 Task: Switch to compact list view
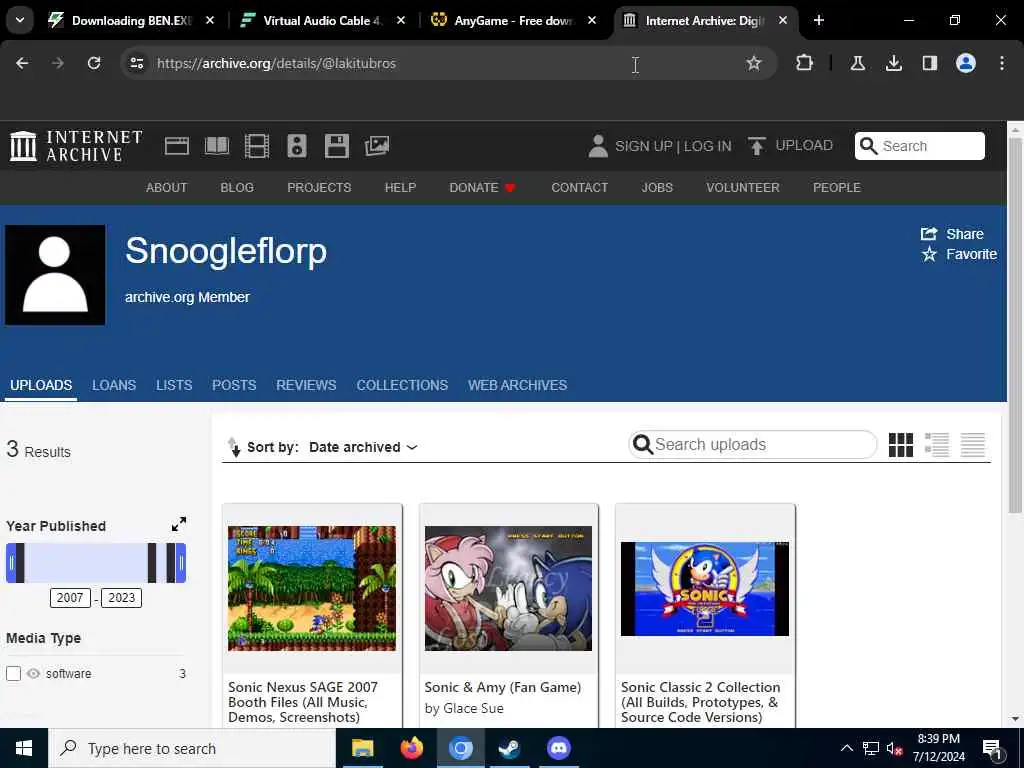pyautogui.click(x=972, y=445)
